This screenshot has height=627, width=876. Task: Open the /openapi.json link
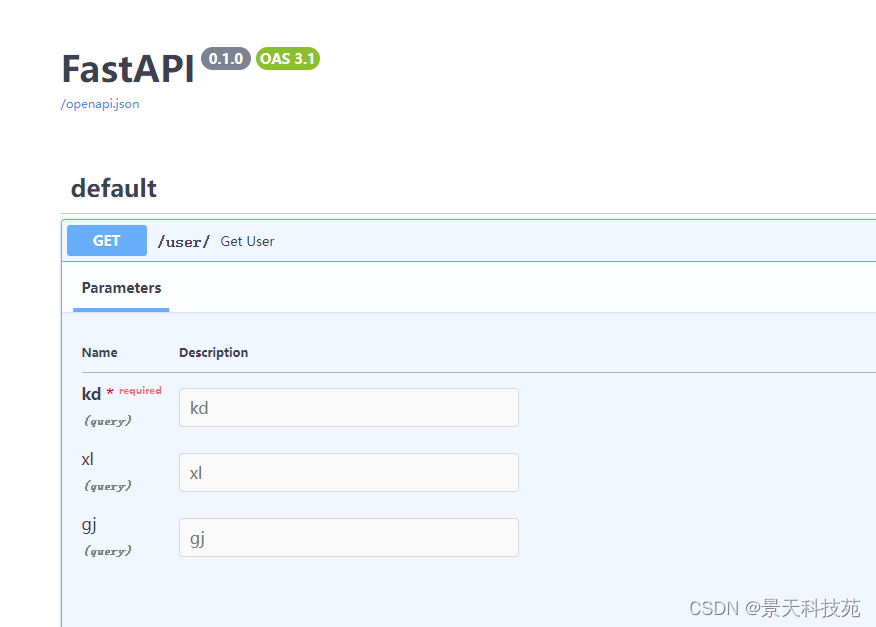100,104
